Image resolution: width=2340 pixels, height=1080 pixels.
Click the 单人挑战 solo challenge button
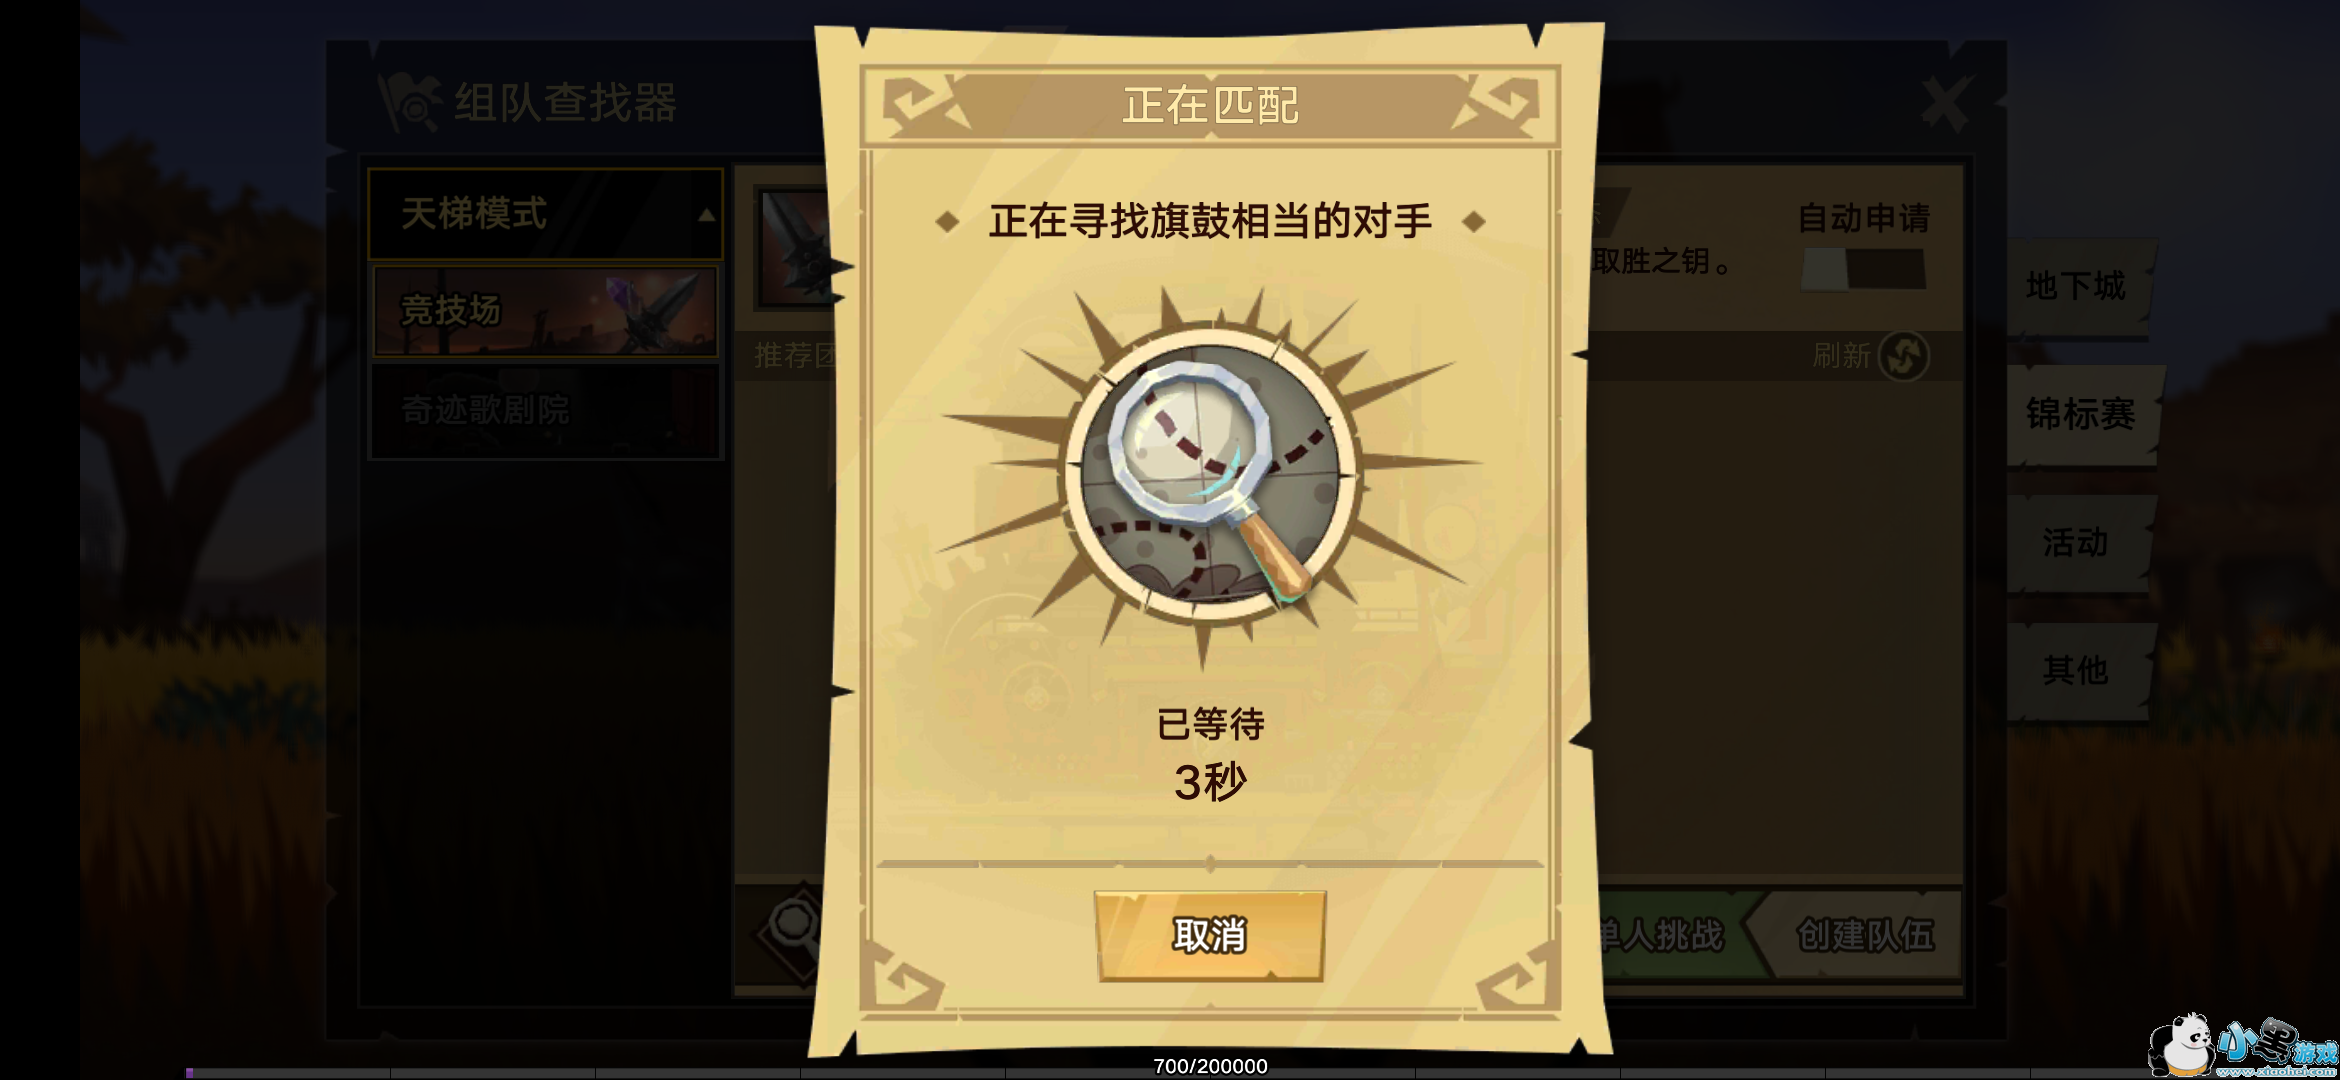[1665, 936]
